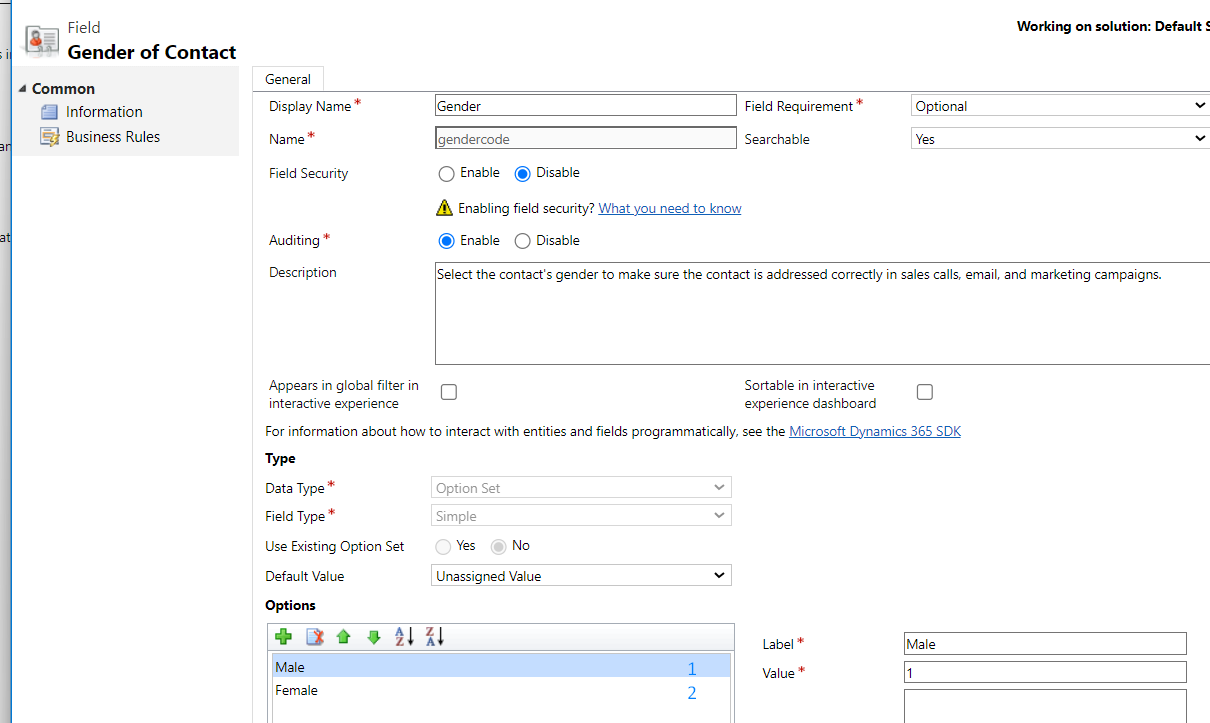Move the Male option up
This screenshot has width=1210, height=723.
click(x=343, y=636)
